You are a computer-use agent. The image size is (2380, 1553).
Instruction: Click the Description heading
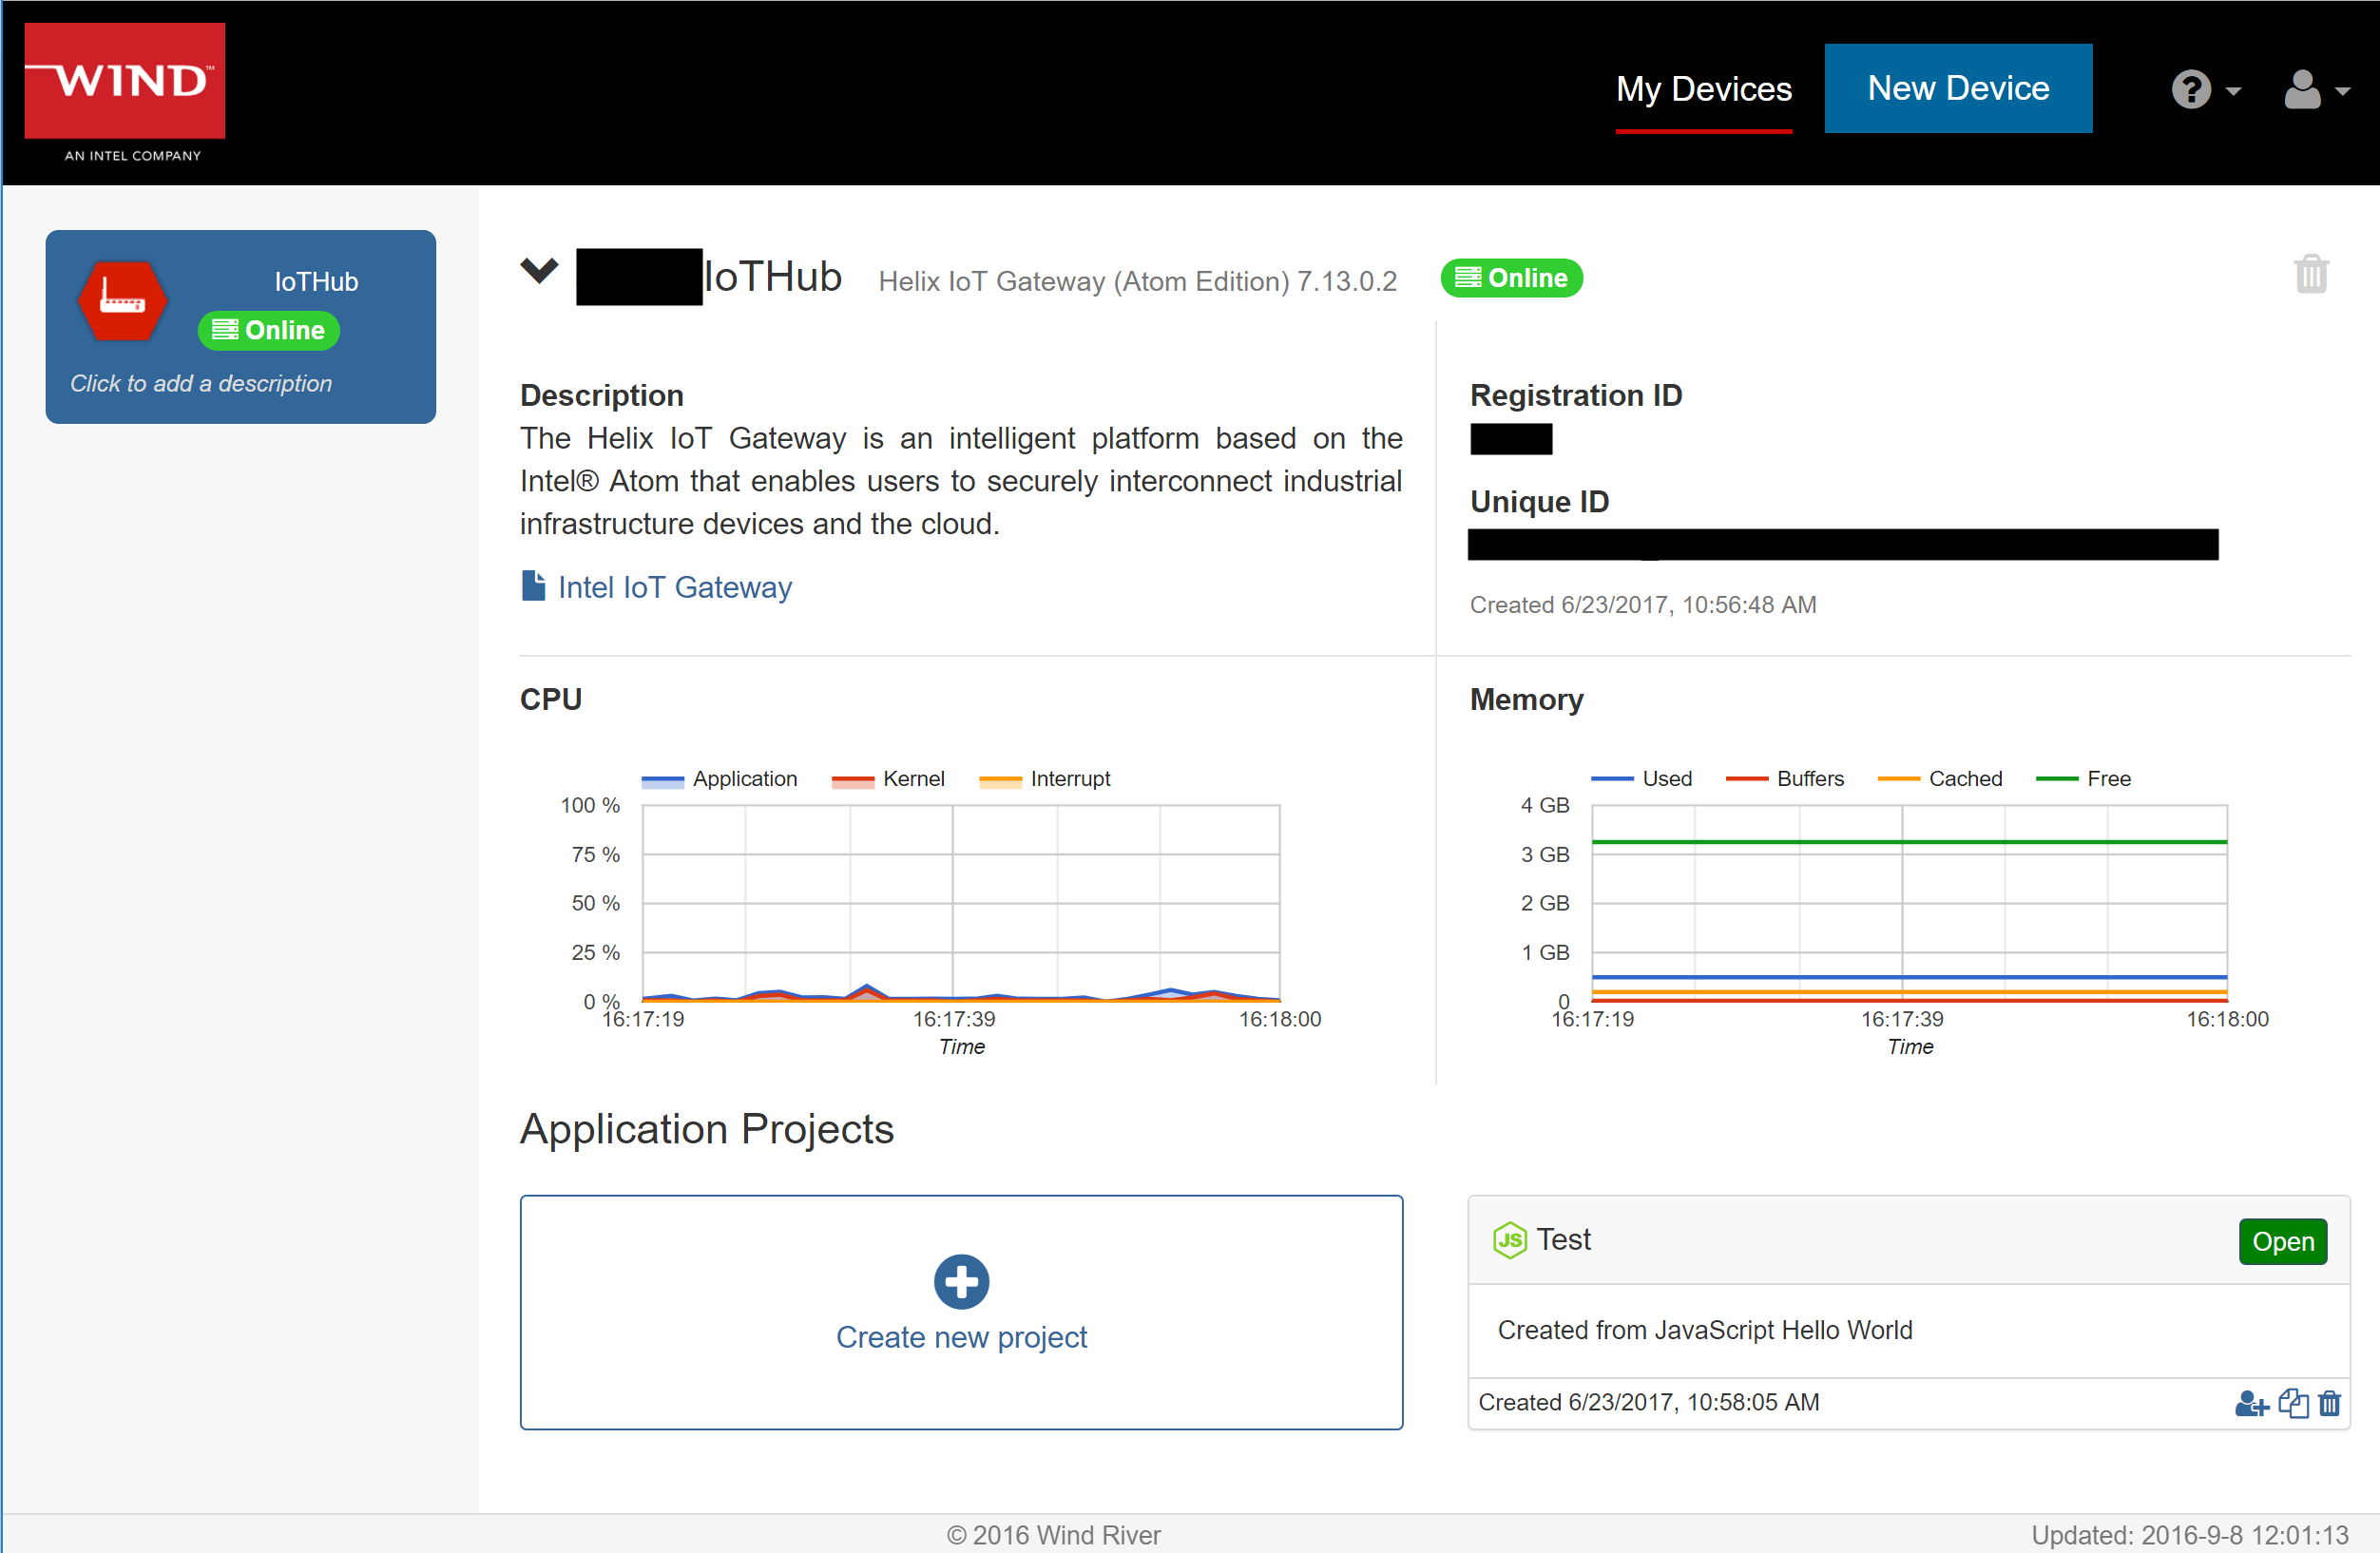[x=601, y=395]
